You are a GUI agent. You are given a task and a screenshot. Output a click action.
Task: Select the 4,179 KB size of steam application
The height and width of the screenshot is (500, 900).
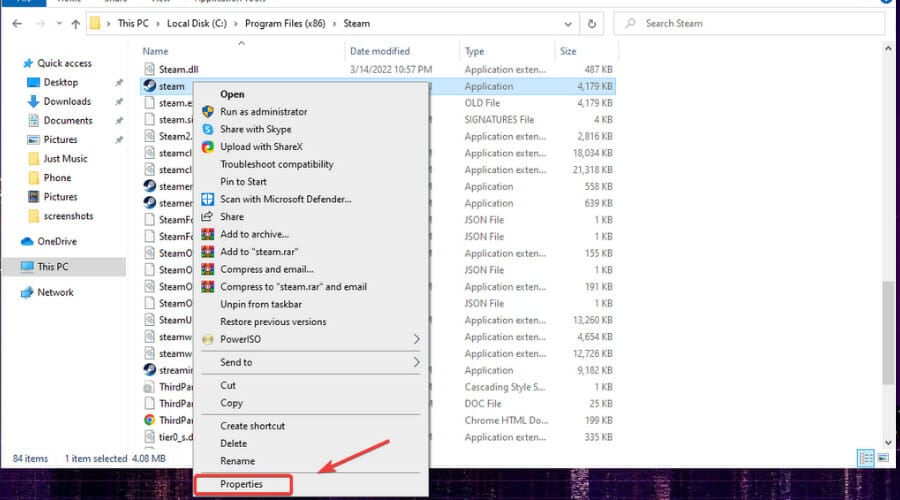595,86
